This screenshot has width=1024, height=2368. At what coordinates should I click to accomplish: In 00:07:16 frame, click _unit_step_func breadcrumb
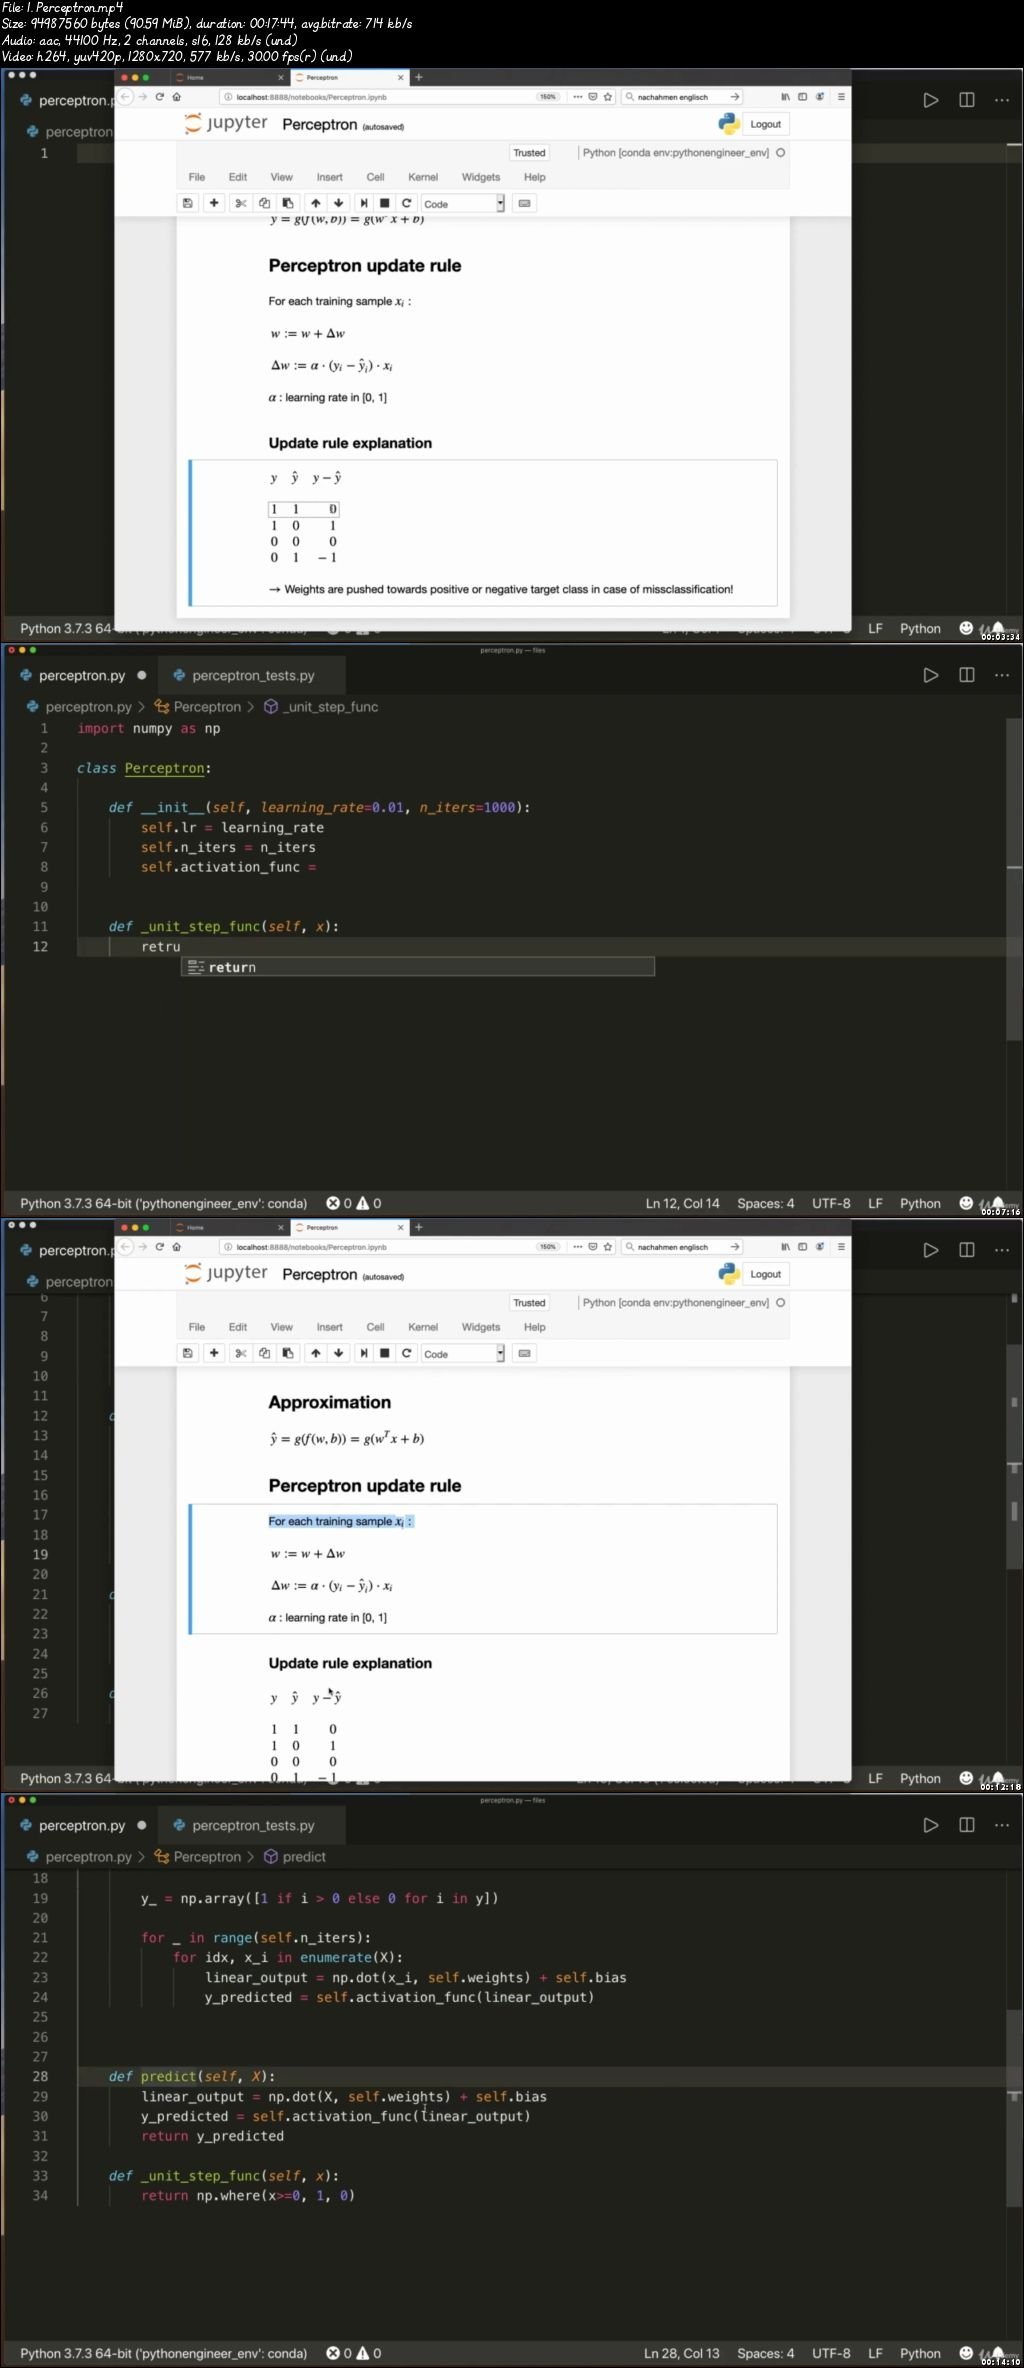pyautogui.click(x=321, y=707)
